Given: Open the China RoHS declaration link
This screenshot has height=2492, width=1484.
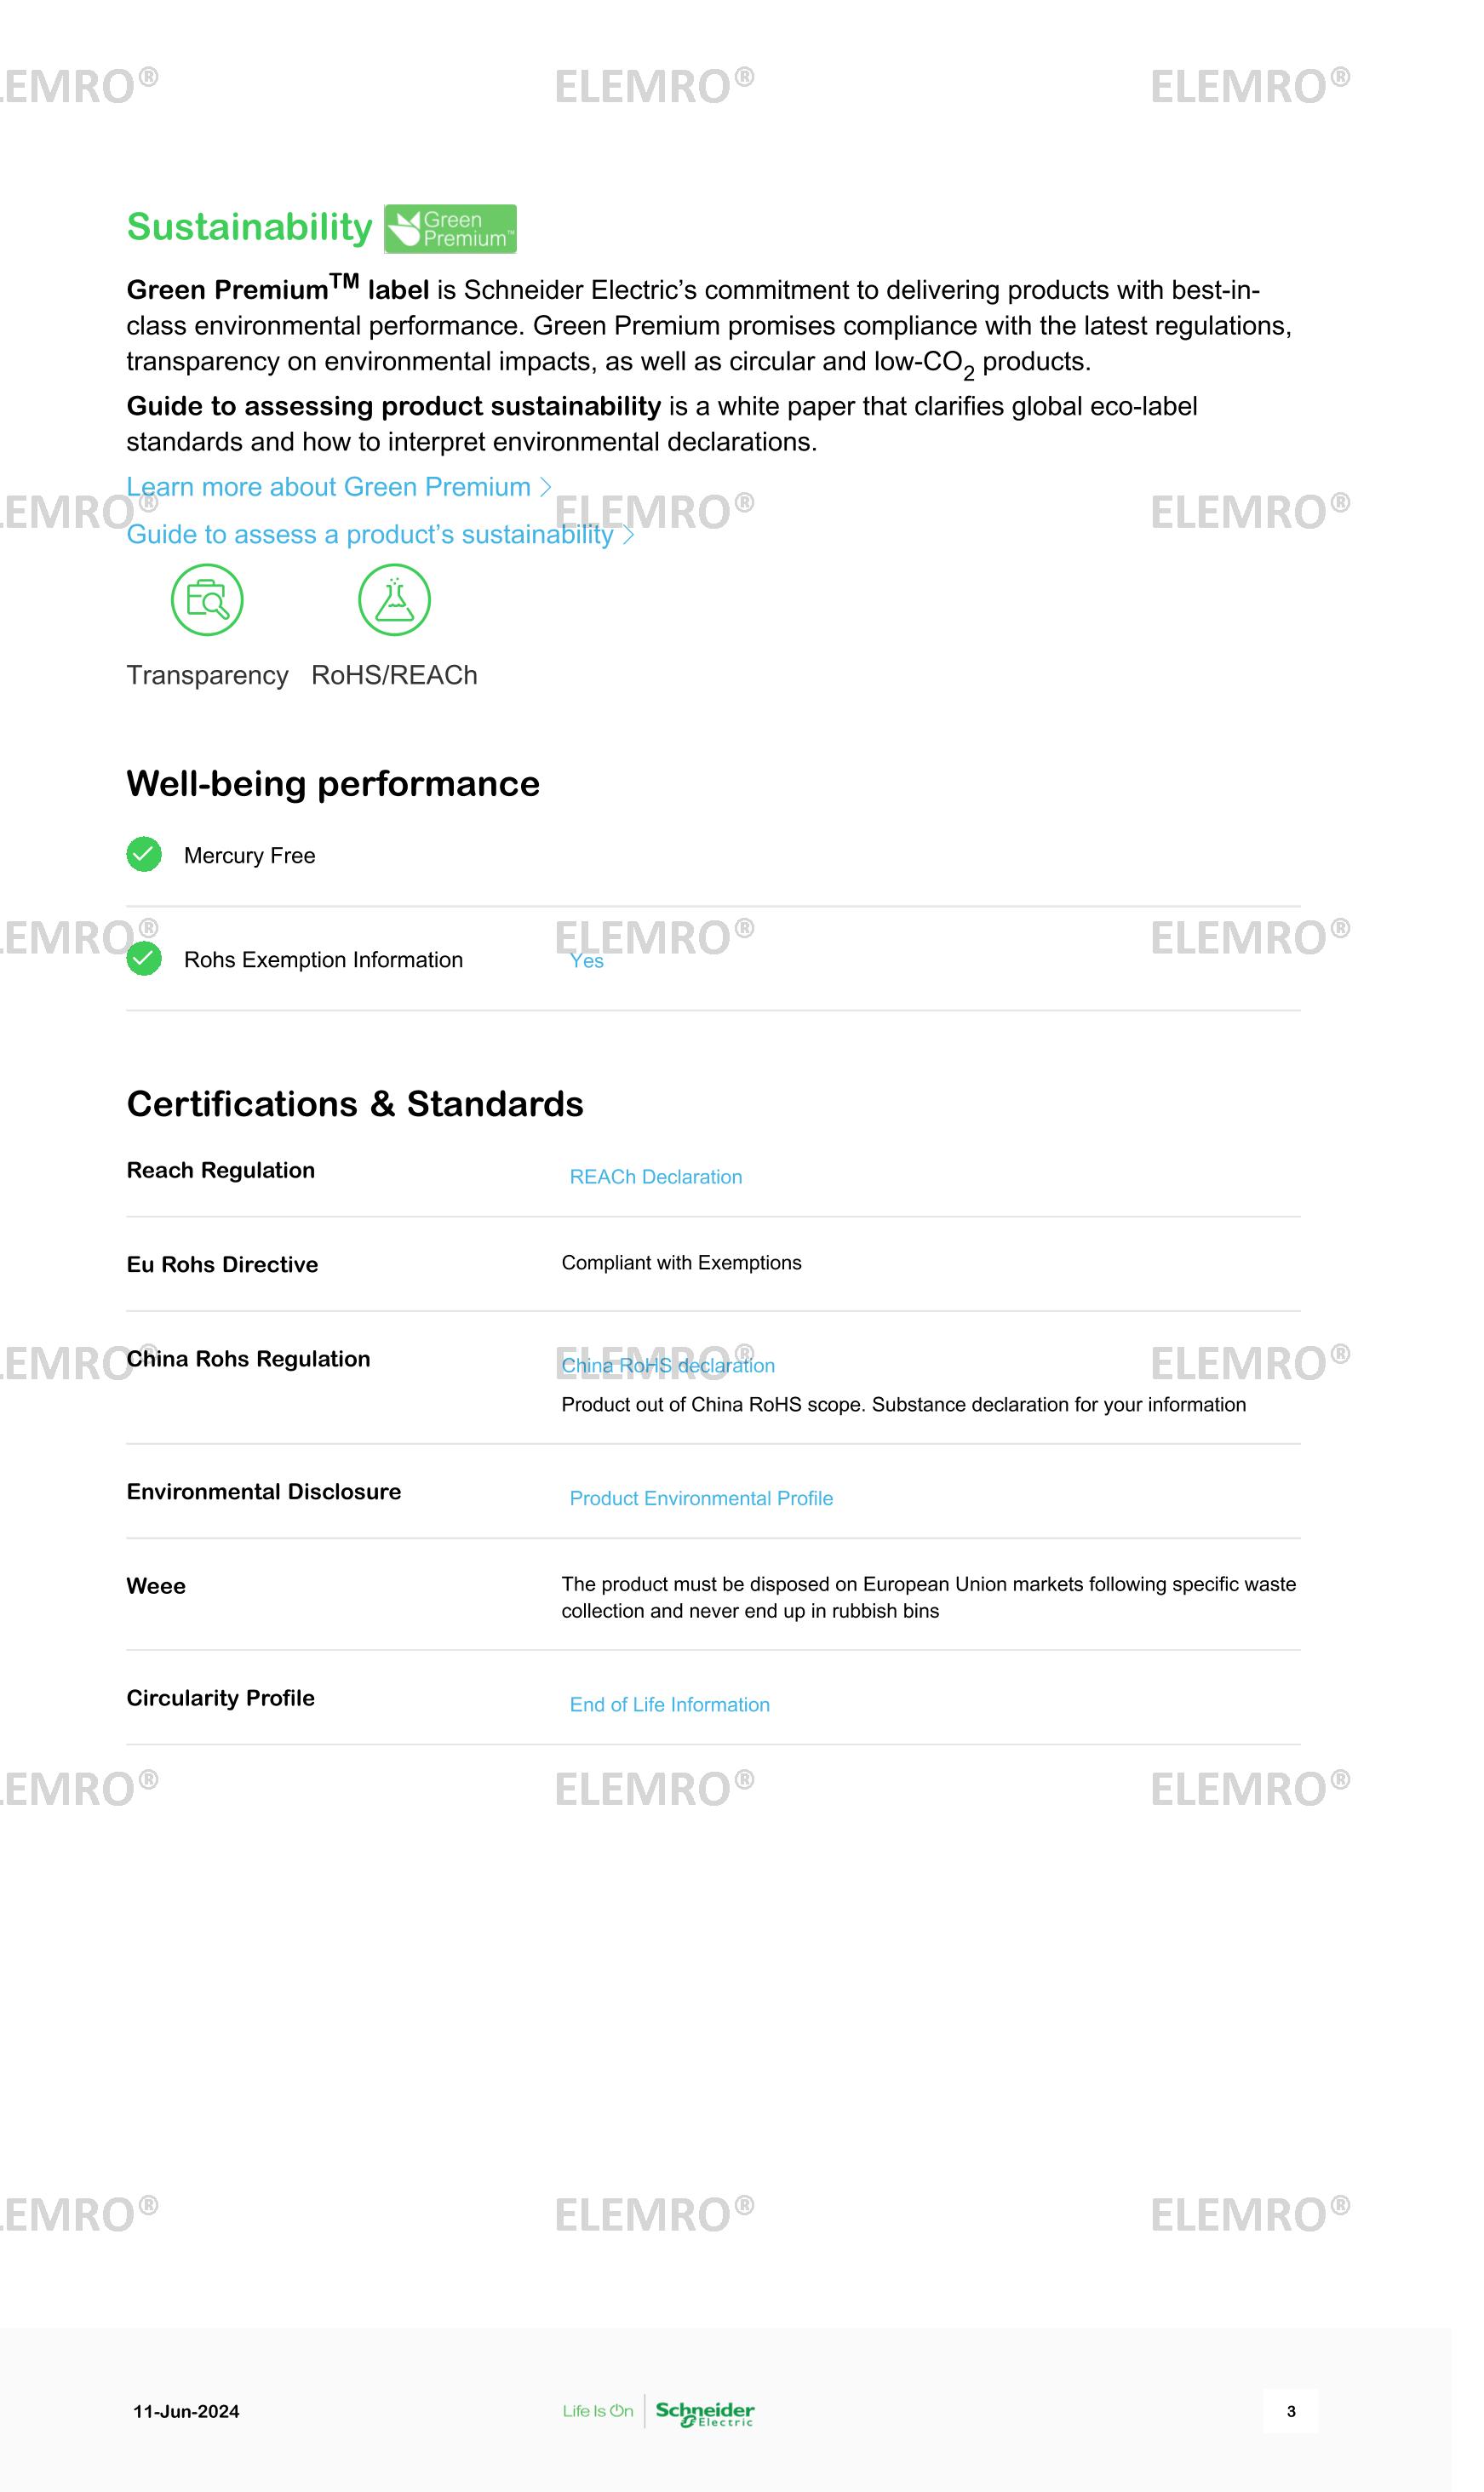Looking at the screenshot, I should coord(667,1366).
